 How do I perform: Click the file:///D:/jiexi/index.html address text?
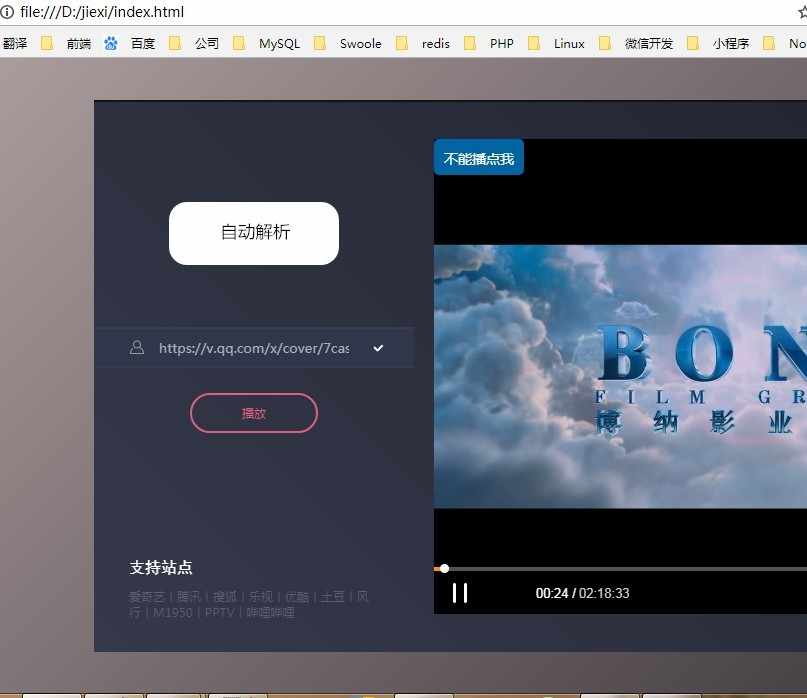(102, 12)
